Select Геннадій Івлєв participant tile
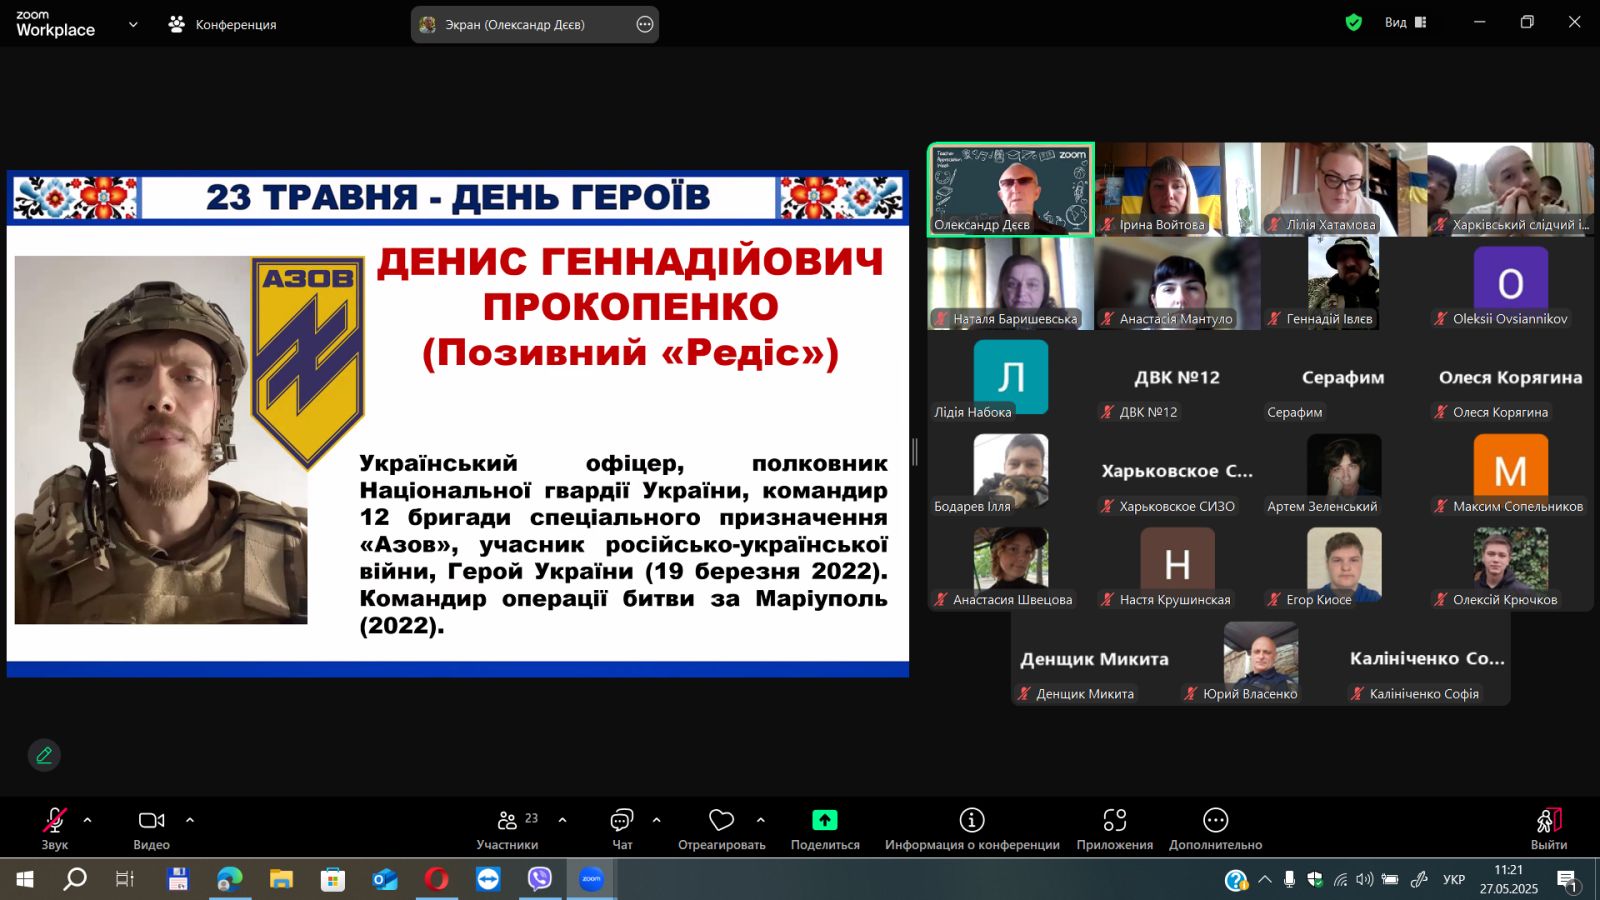 click(1343, 284)
